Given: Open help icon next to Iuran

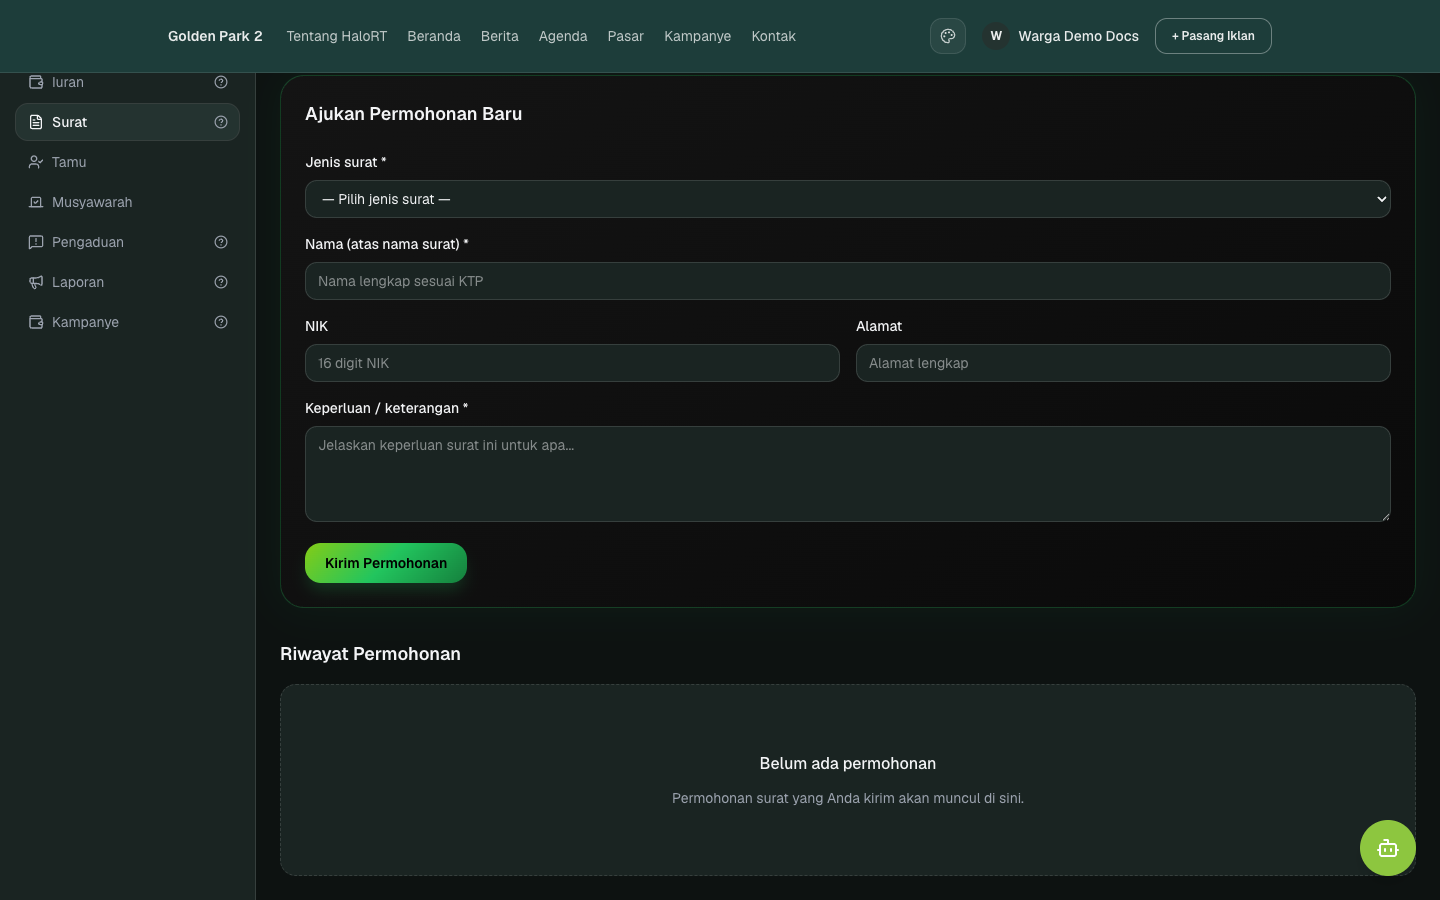Looking at the screenshot, I should [221, 82].
